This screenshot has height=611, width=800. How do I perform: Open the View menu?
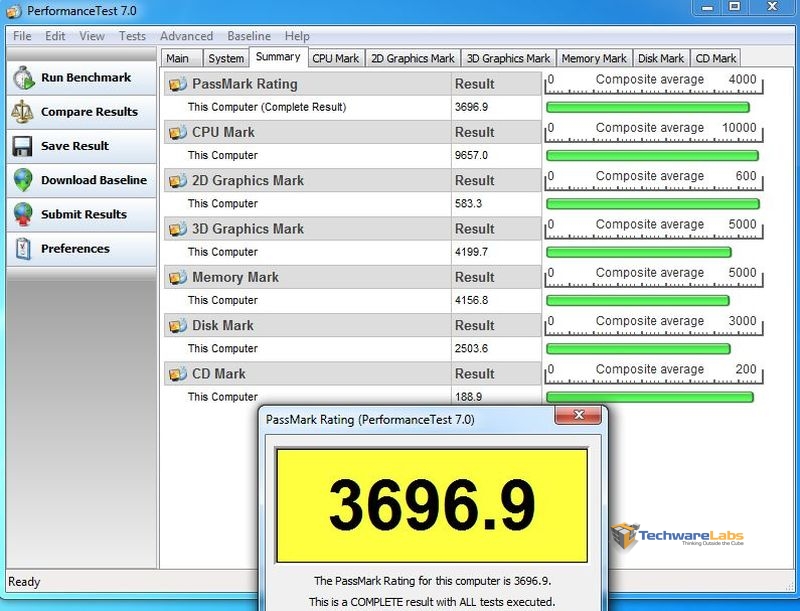[92, 36]
